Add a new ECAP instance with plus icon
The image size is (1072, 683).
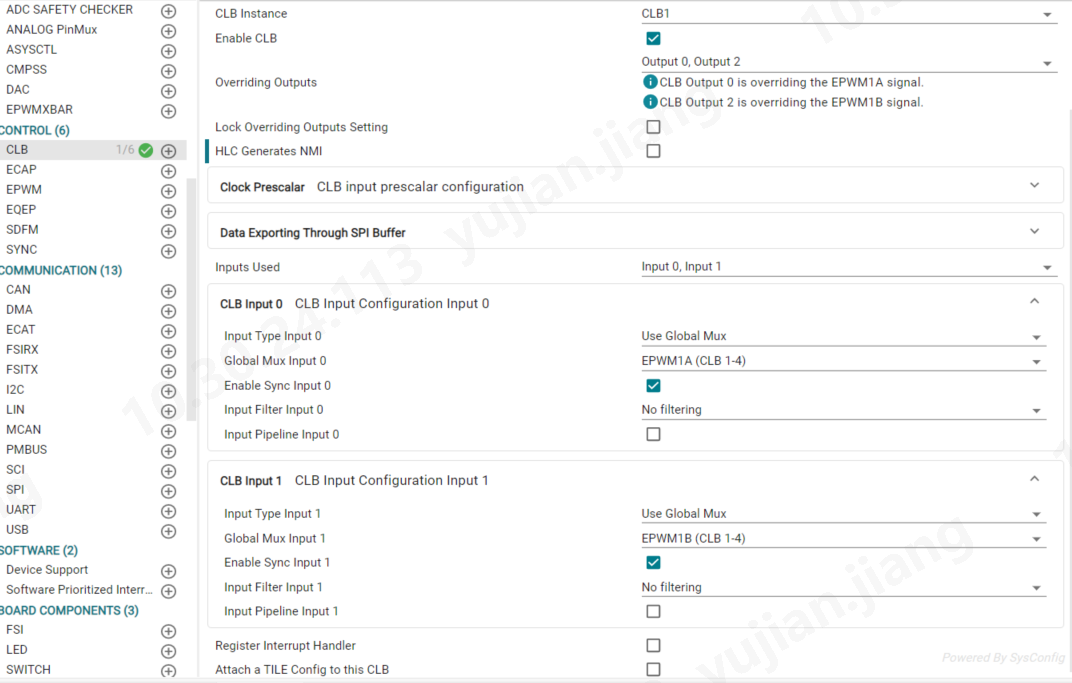pos(168,171)
